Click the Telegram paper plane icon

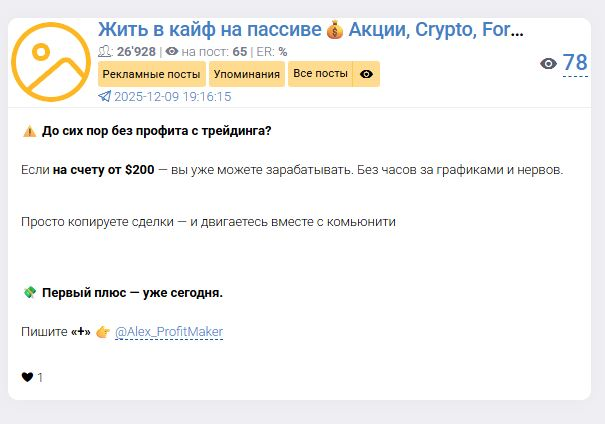pos(105,97)
